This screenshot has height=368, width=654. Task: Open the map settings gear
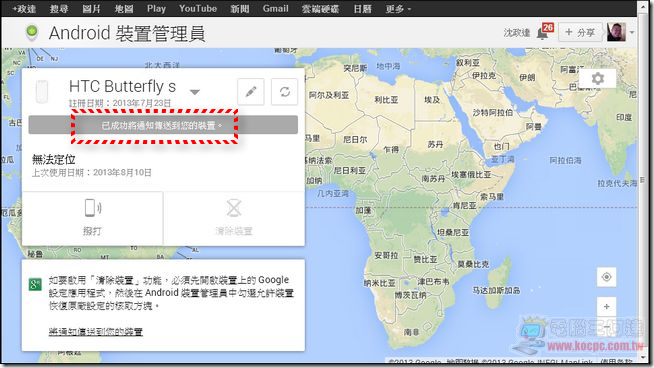pyautogui.click(x=598, y=78)
